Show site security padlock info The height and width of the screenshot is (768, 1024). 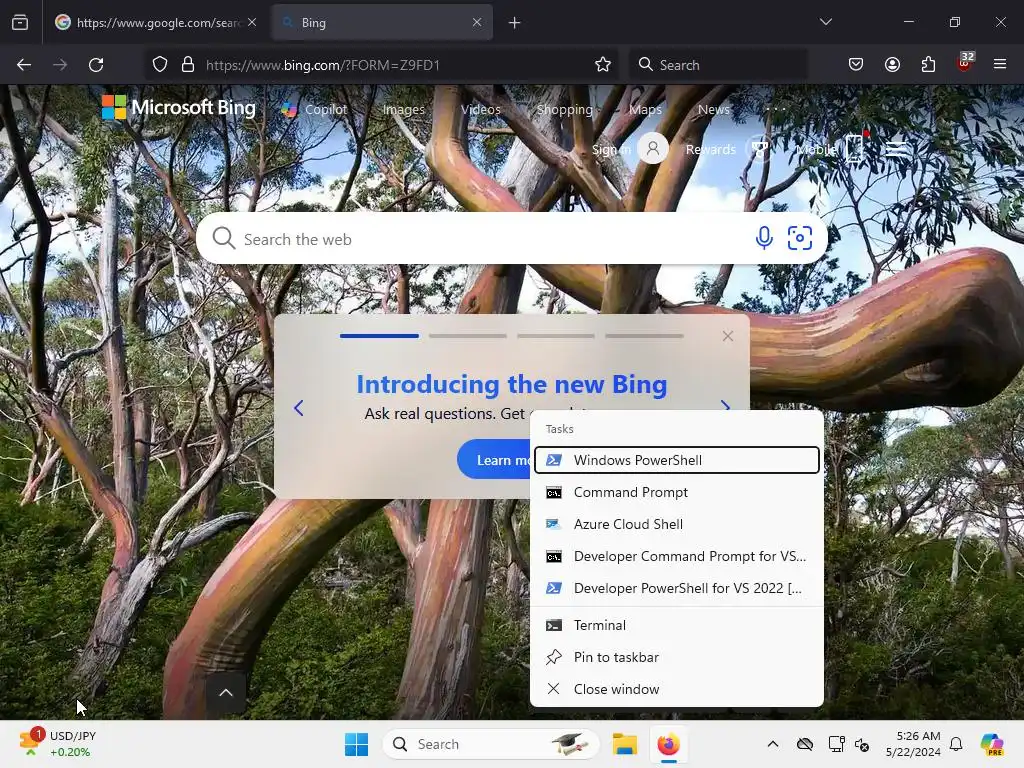coord(188,65)
